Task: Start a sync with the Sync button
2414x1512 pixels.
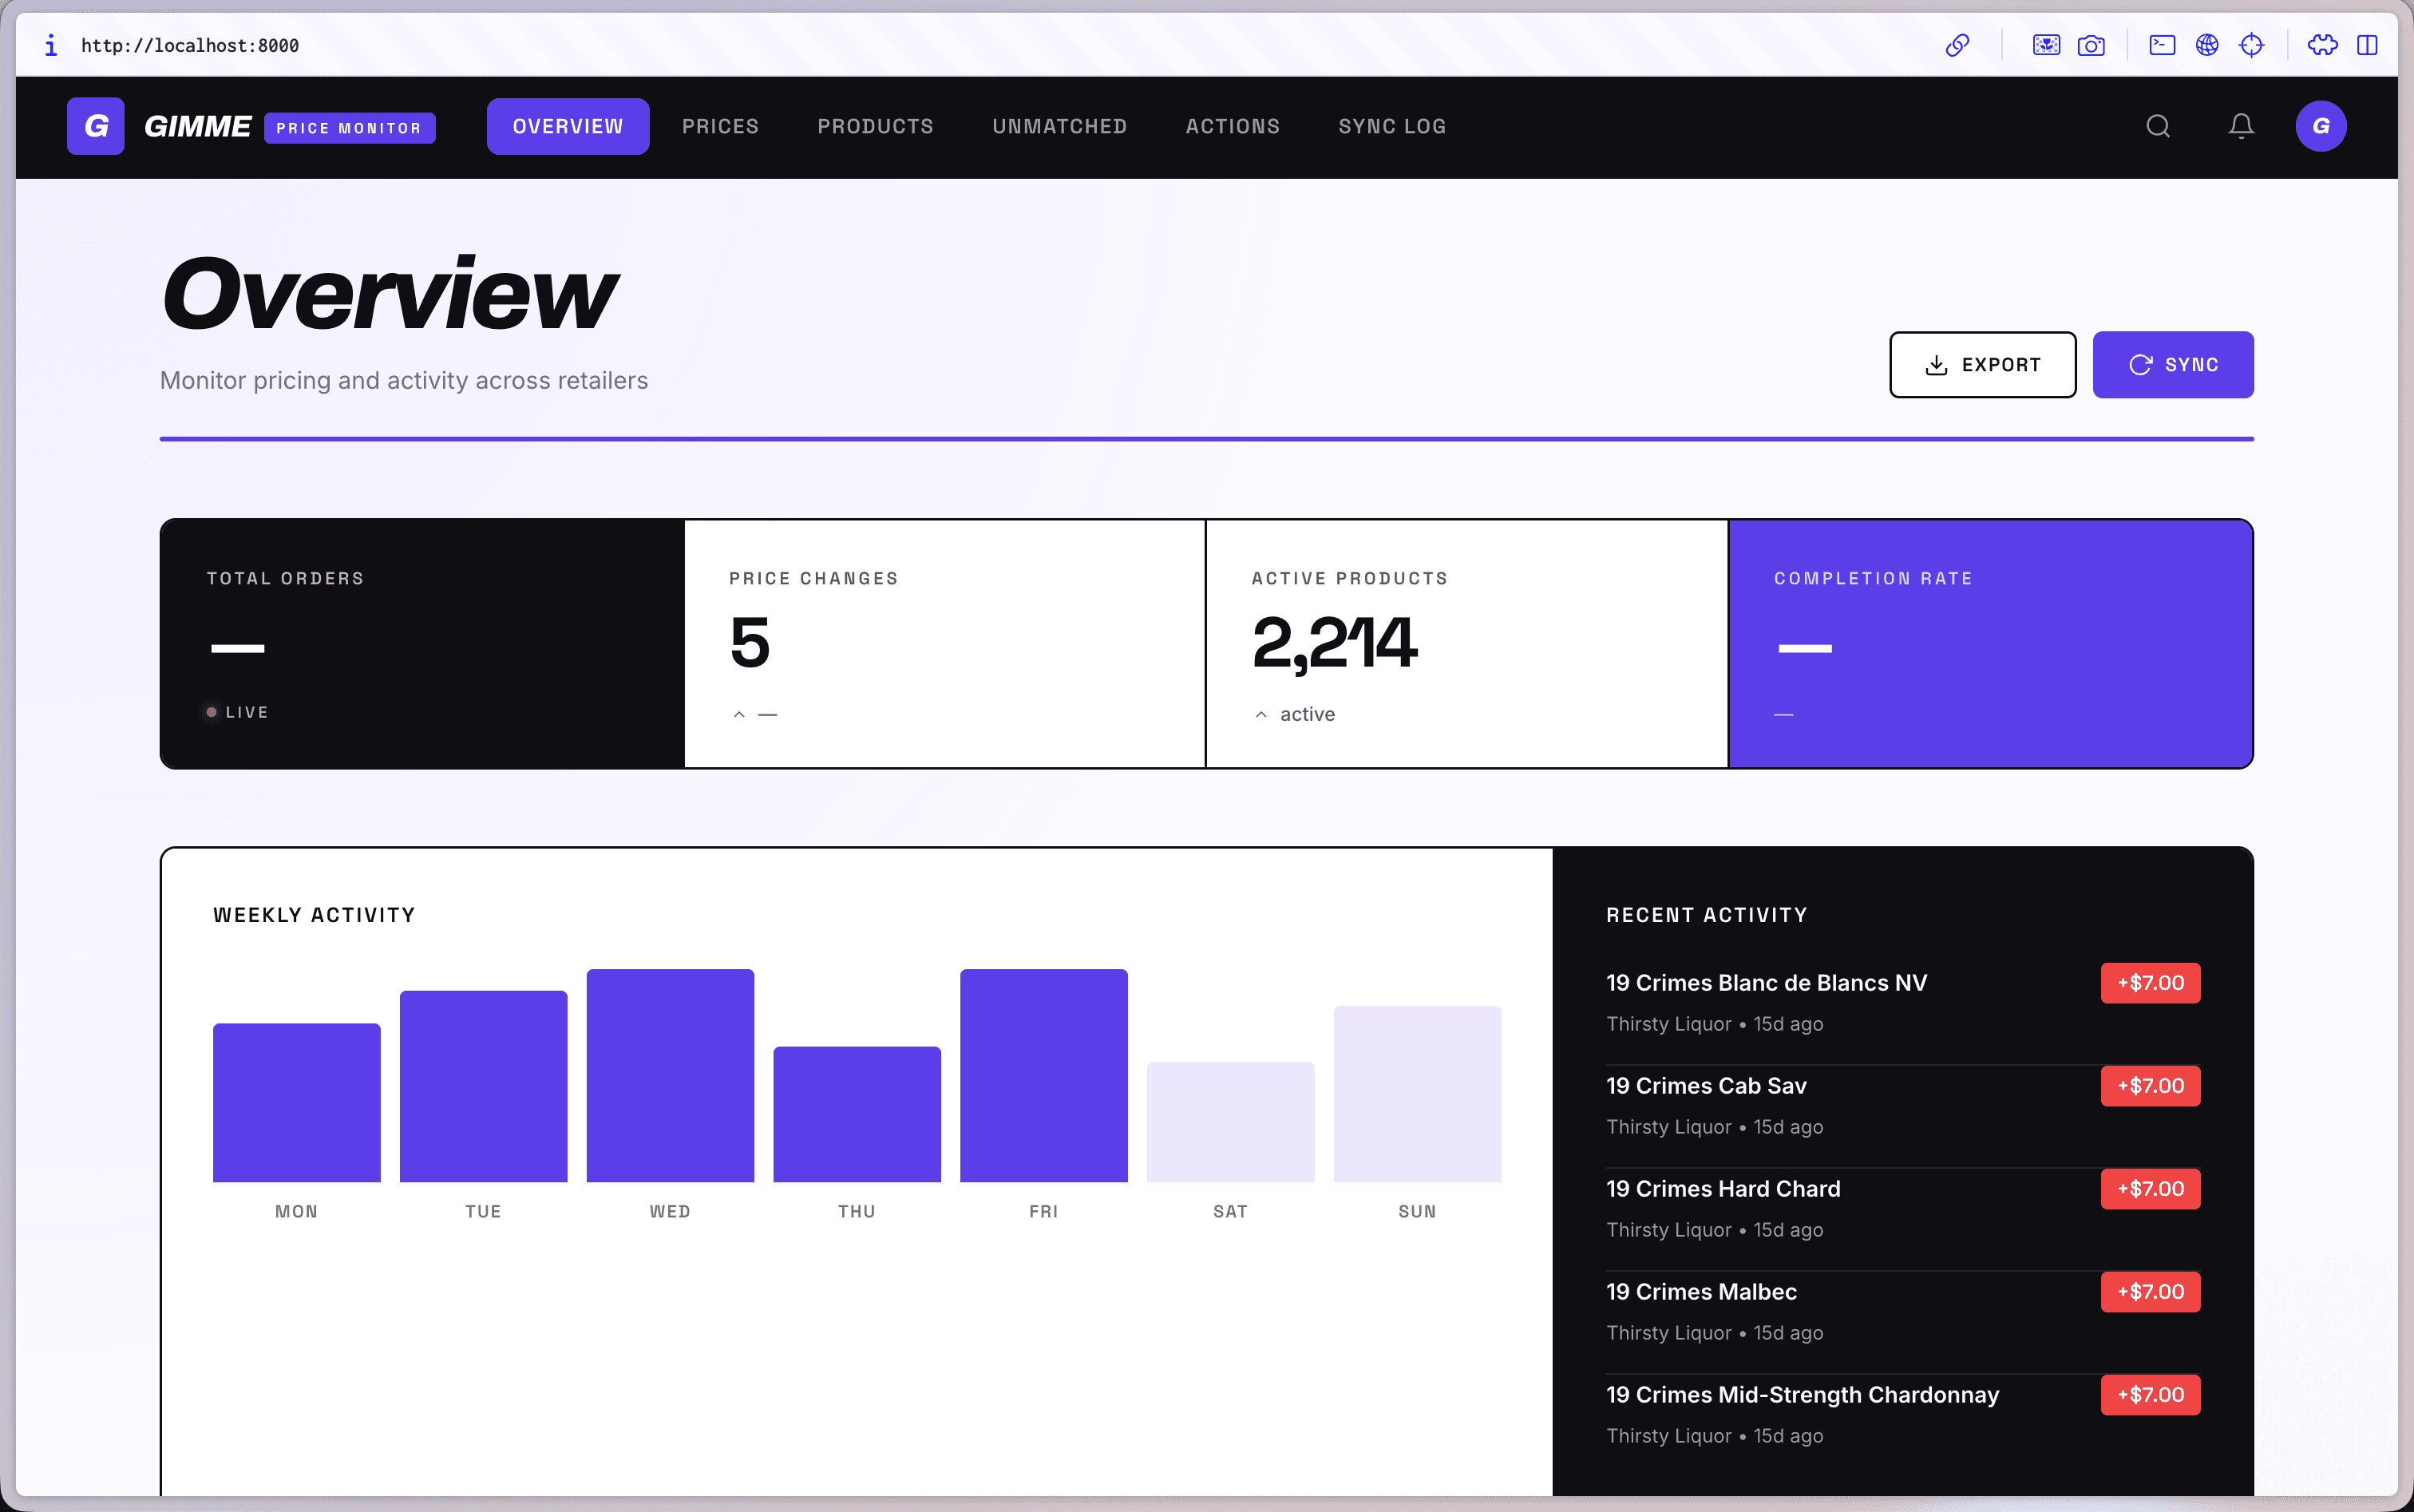Action: [2172, 365]
